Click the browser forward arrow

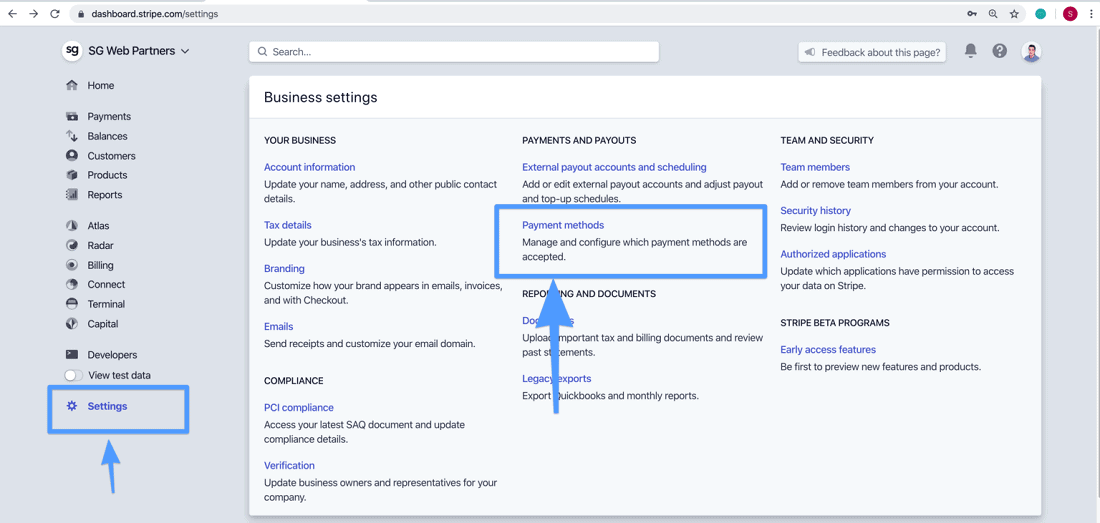[34, 13]
